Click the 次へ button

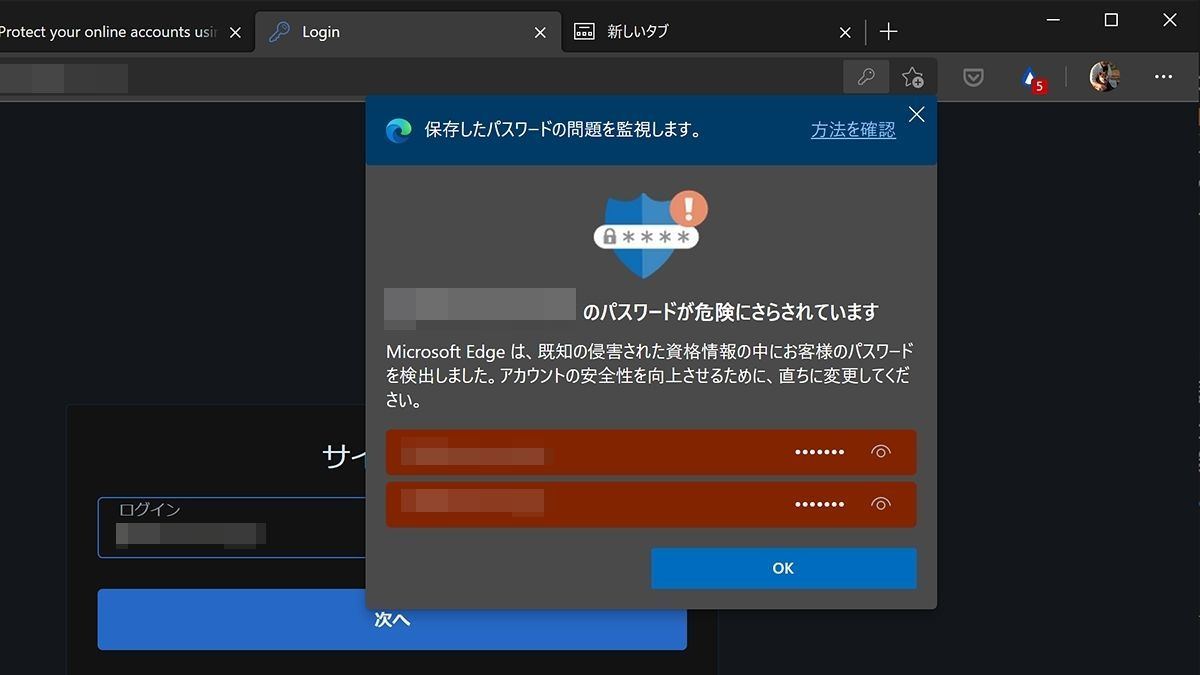pos(392,619)
